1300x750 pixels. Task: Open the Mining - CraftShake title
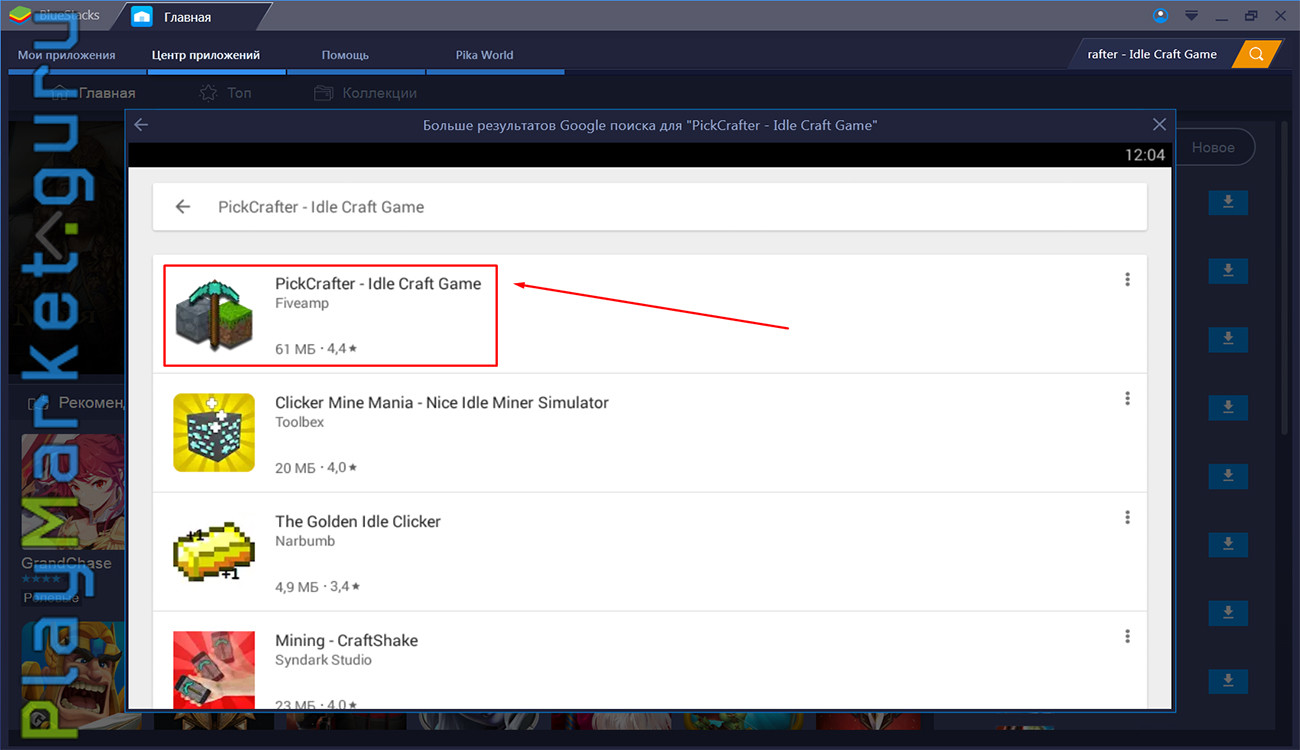(x=346, y=641)
